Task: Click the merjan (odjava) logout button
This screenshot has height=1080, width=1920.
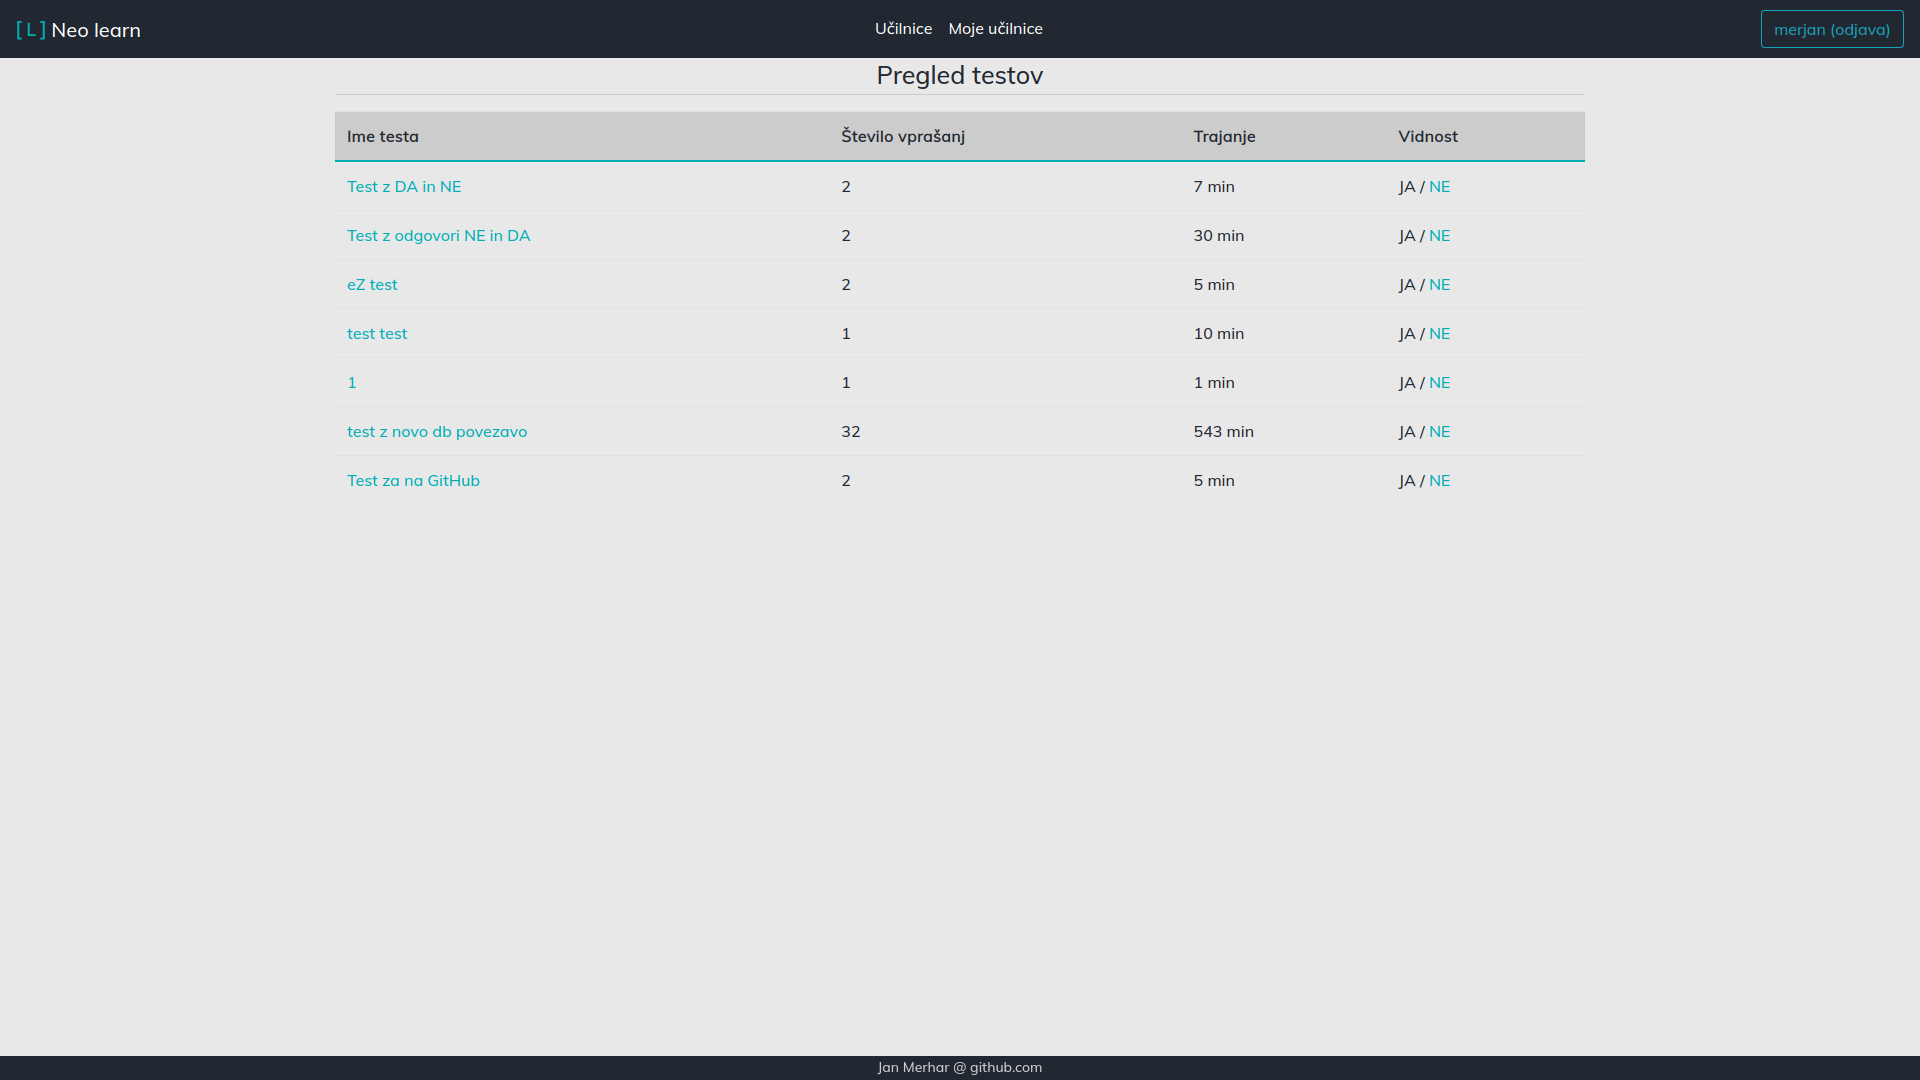Action: pyautogui.click(x=1831, y=29)
